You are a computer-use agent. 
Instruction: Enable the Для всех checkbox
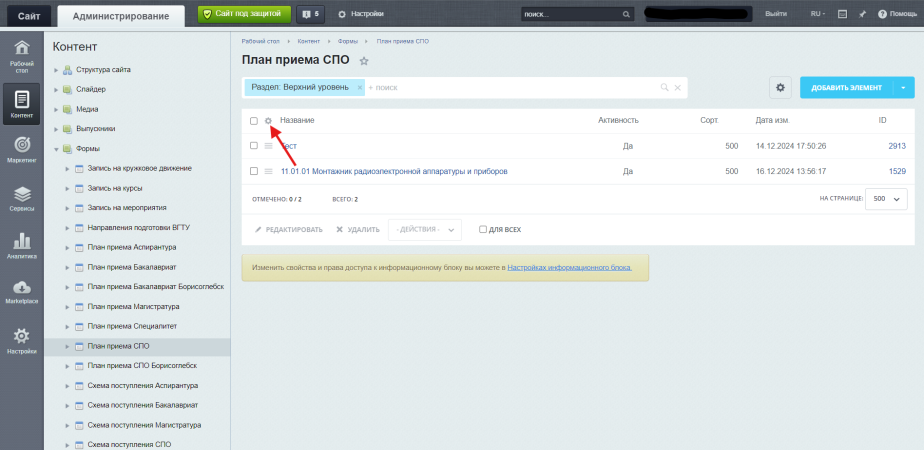point(483,229)
